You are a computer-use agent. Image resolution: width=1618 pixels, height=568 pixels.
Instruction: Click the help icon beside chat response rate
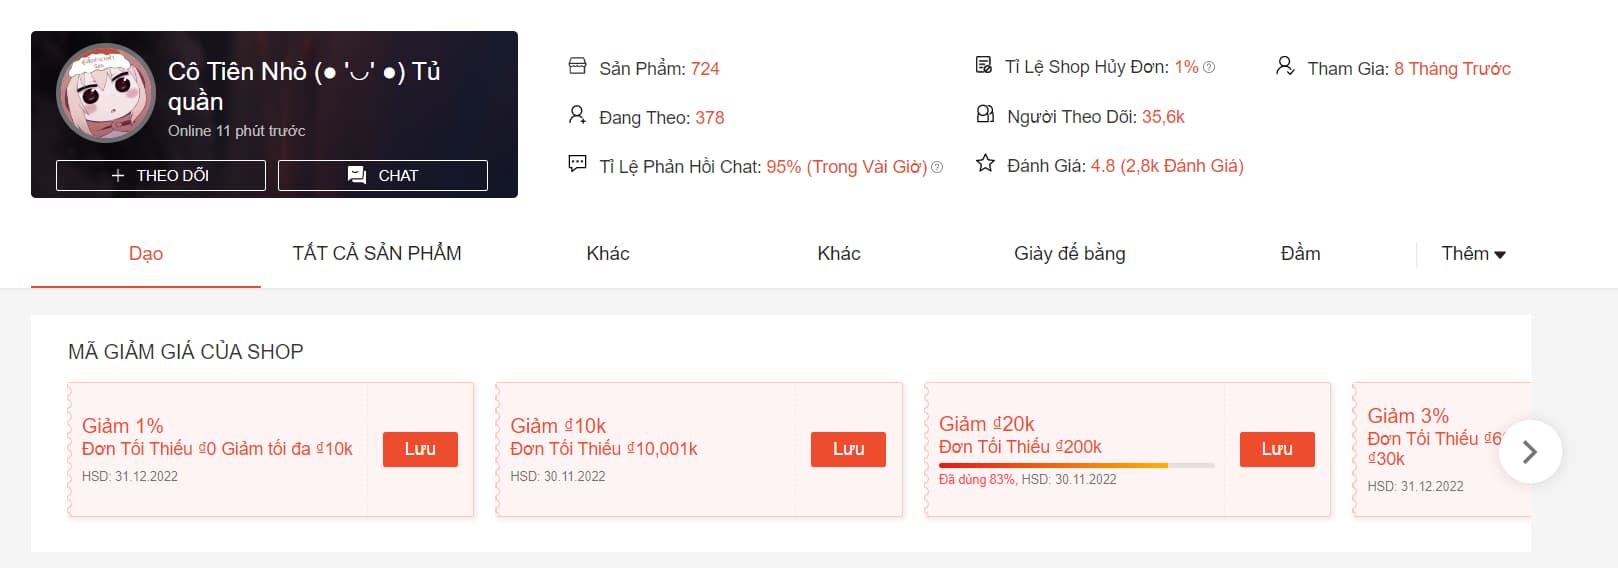[x=937, y=168]
